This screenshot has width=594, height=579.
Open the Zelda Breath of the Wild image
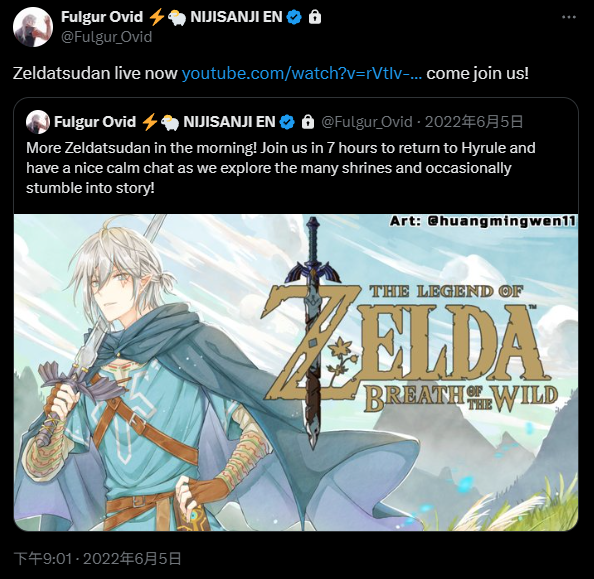pos(296,372)
